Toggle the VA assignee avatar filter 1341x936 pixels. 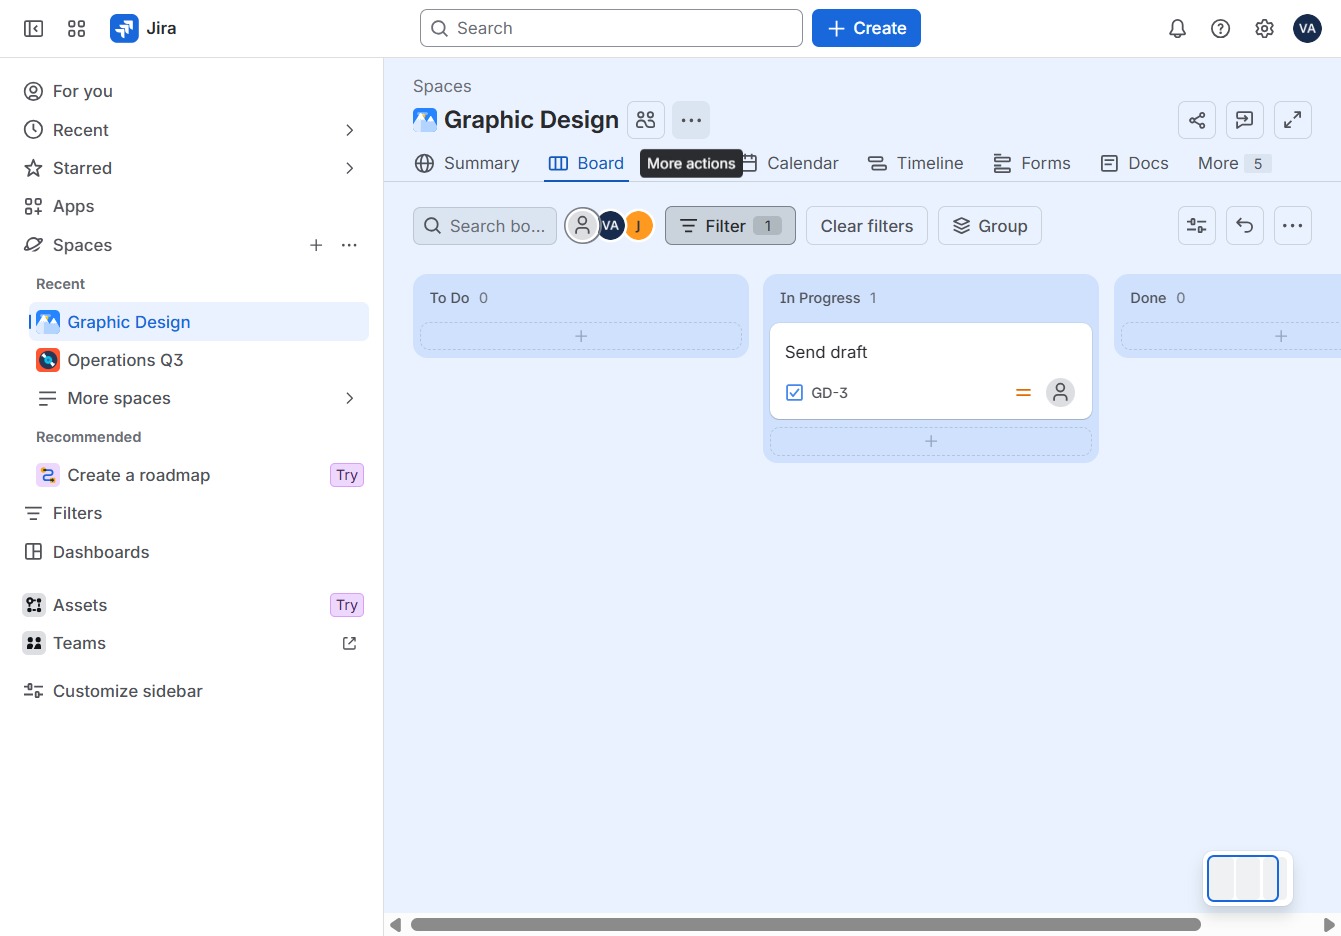pos(610,226)
